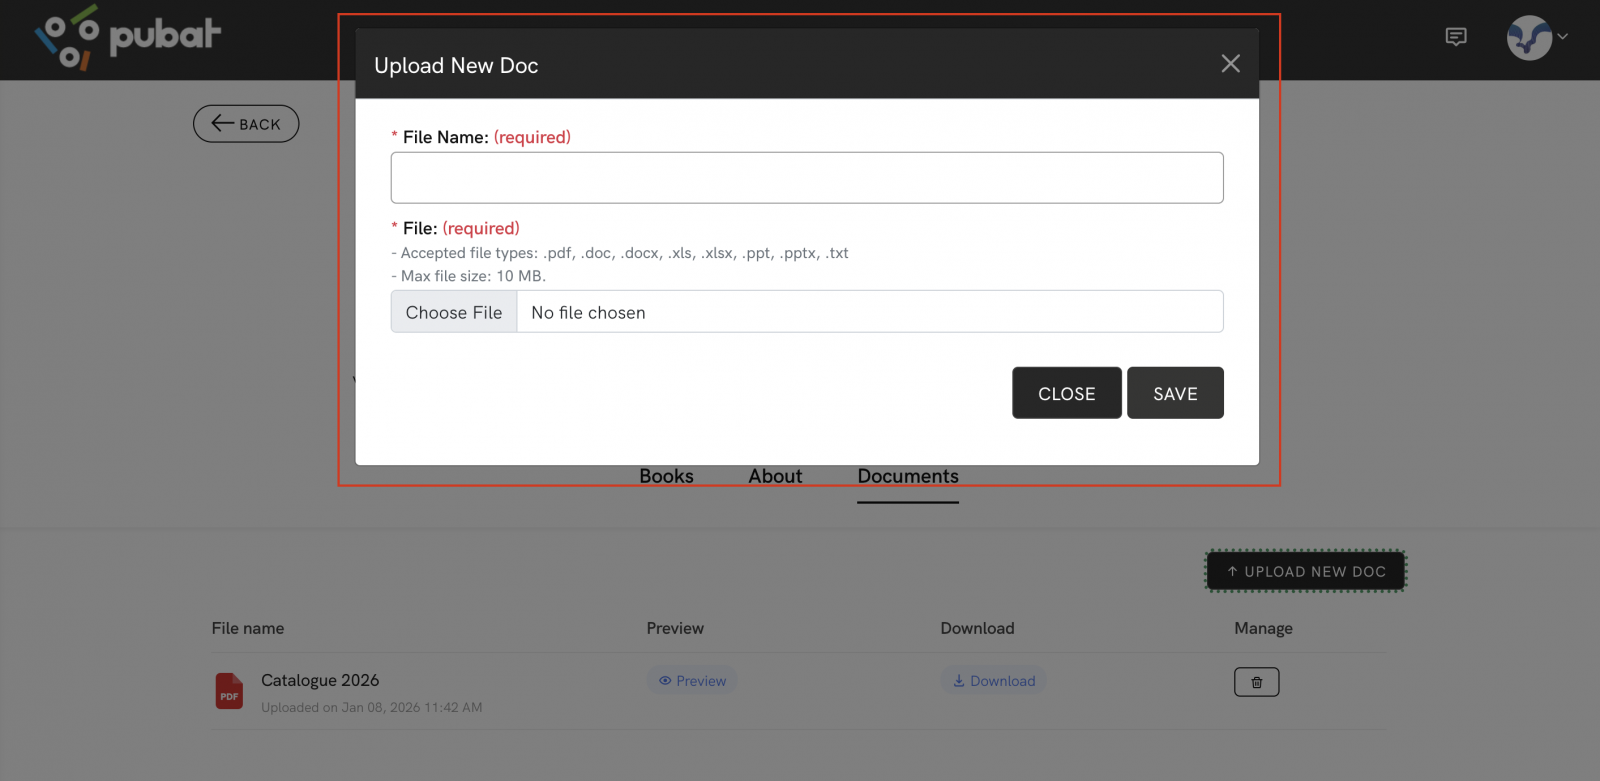Expand the dropdown arrow beside the avatar

1563,37
